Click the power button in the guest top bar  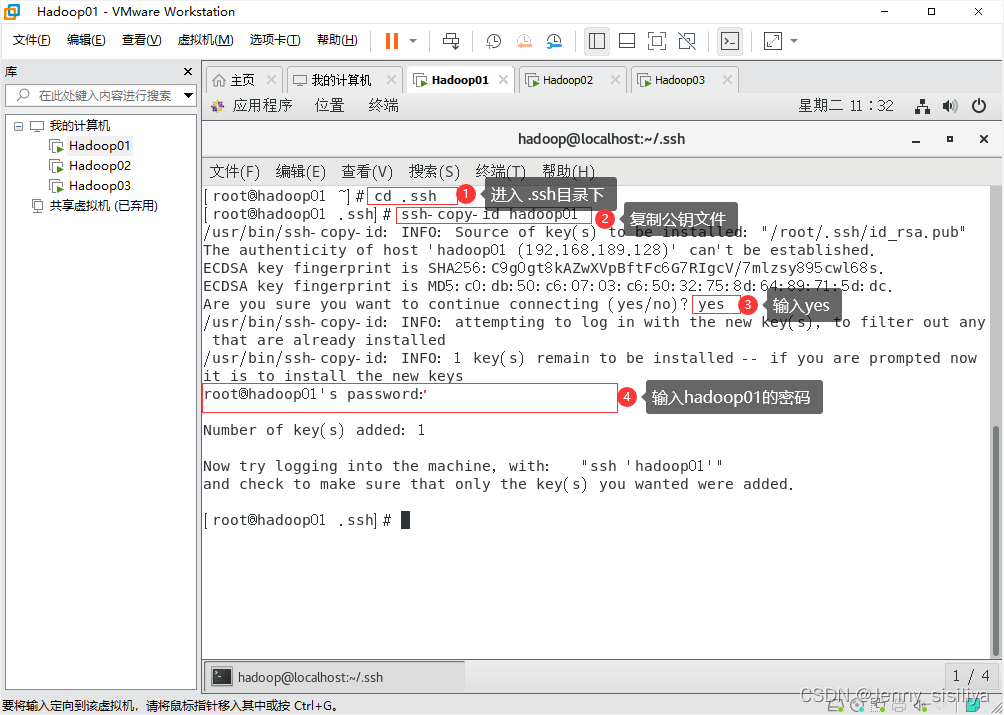[978, 105]
